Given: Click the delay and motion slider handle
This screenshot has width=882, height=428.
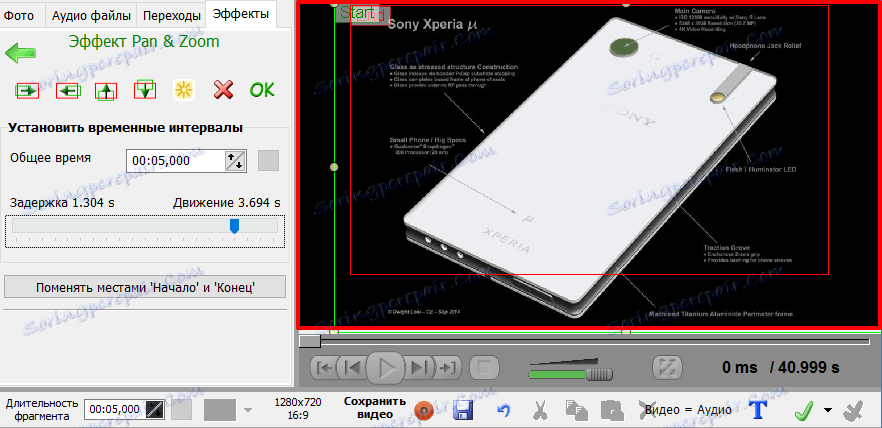Looking at the screenshot, I should click(235, 226).
